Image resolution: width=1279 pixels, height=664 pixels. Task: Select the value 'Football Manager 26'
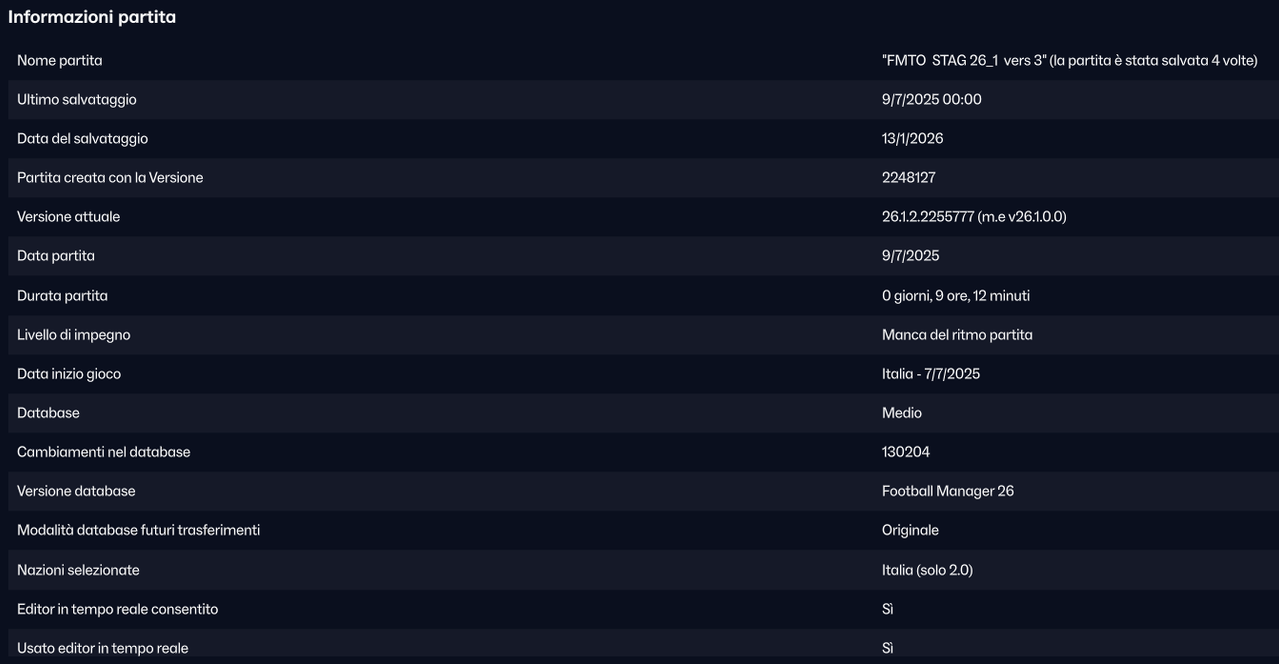tap(948, 491)
